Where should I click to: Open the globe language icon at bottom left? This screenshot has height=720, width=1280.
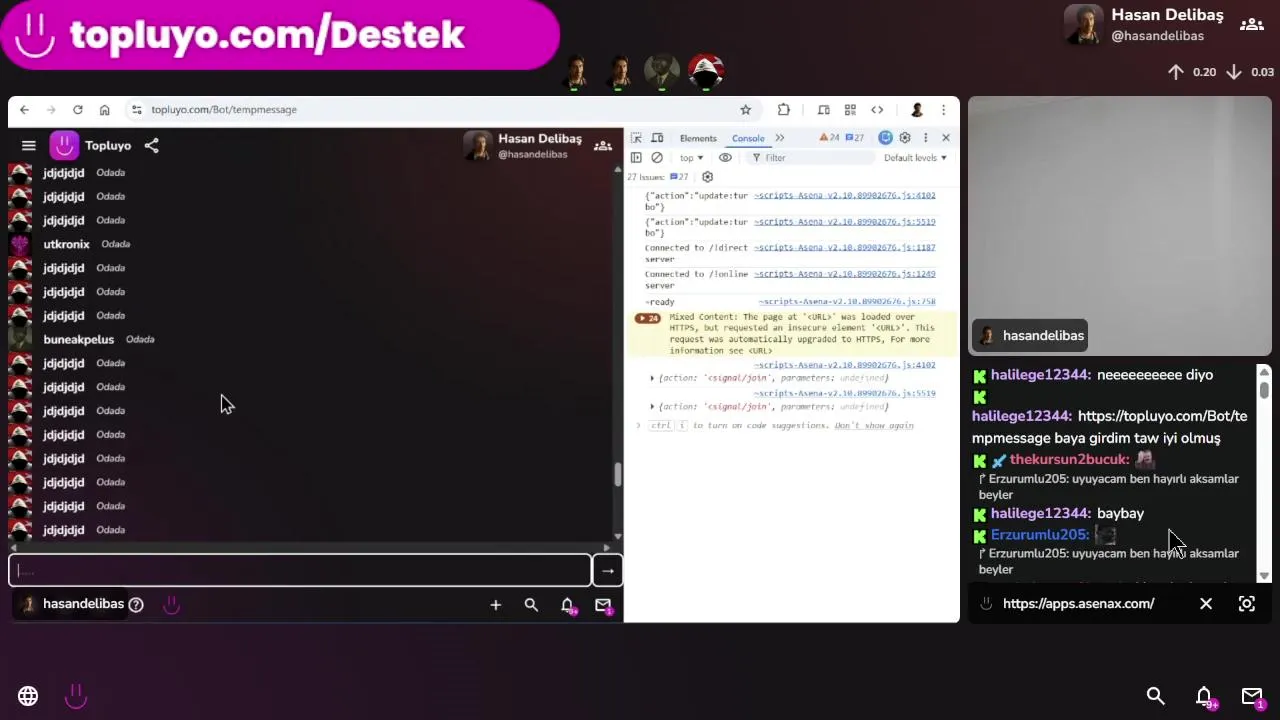coord(28,696)
